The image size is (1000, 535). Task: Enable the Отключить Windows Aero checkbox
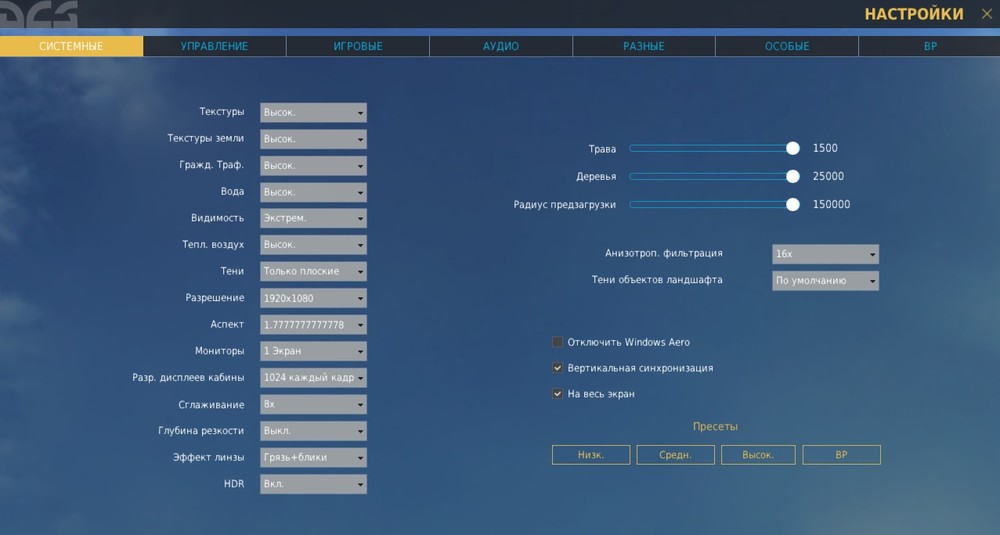click(x=557, y=342)
